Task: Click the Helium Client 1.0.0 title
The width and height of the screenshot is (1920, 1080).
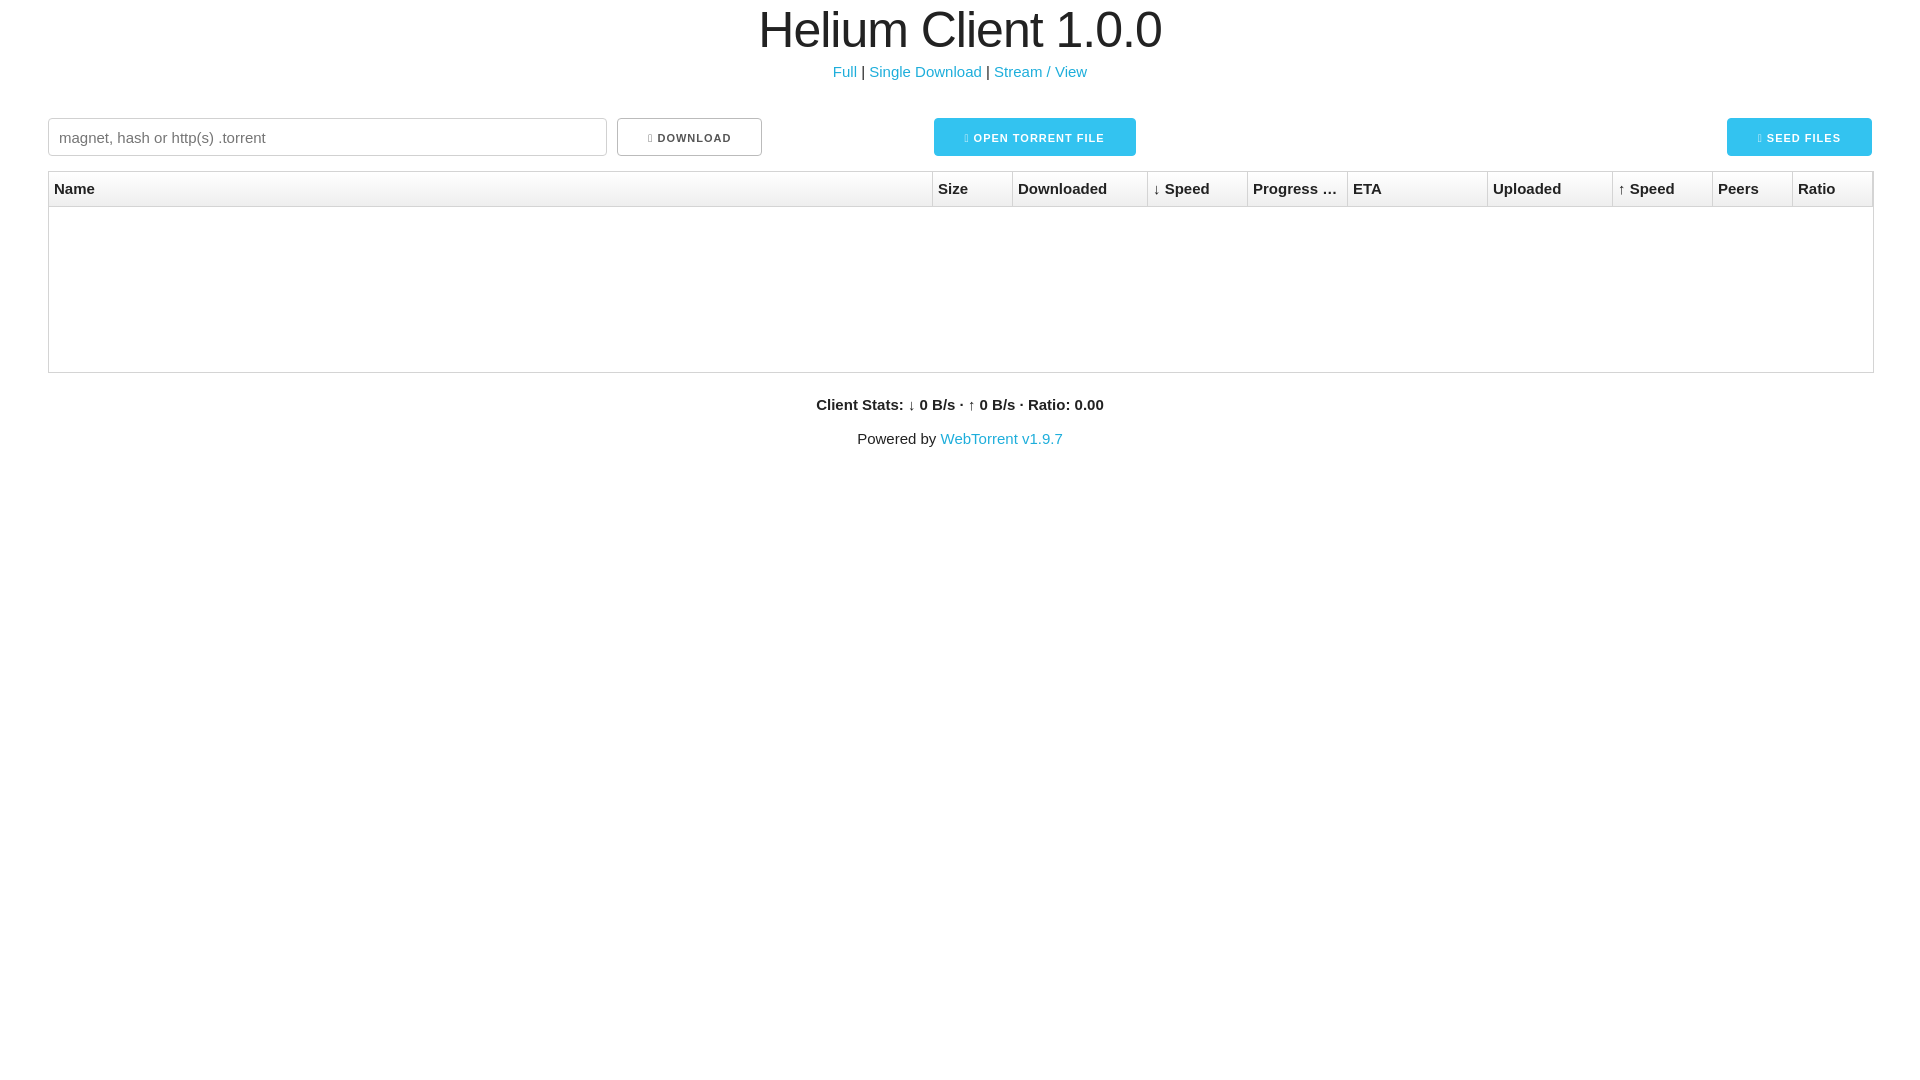Action: pyautogui.click(x=960, y=30)
